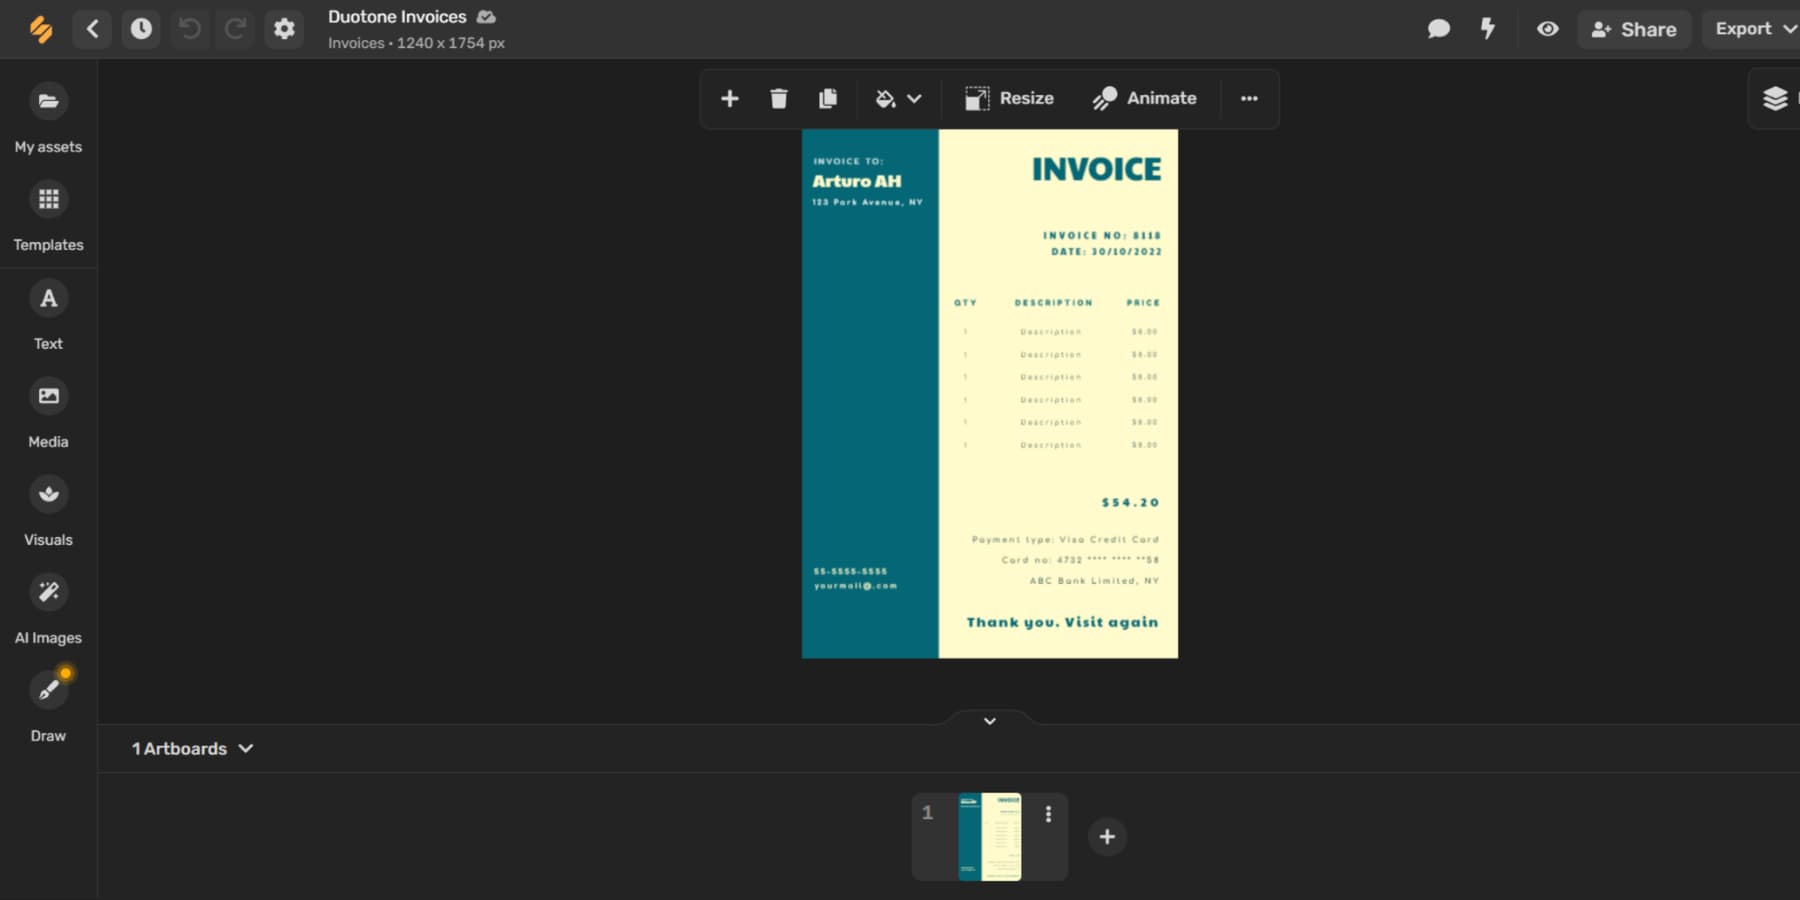This screenshot has height=900, width=1800.
Task: Open version history with the clock icon
Action: (x=141, y=29)
